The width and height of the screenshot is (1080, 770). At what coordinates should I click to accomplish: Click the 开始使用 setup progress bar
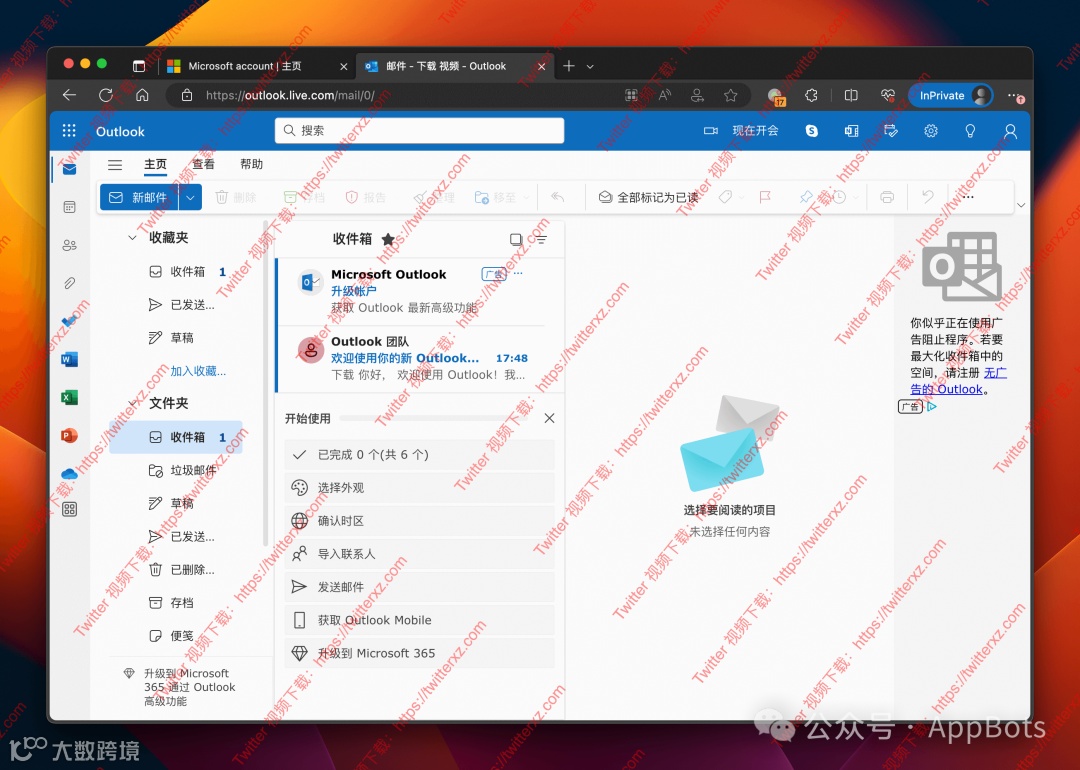(x=435, y=418)
